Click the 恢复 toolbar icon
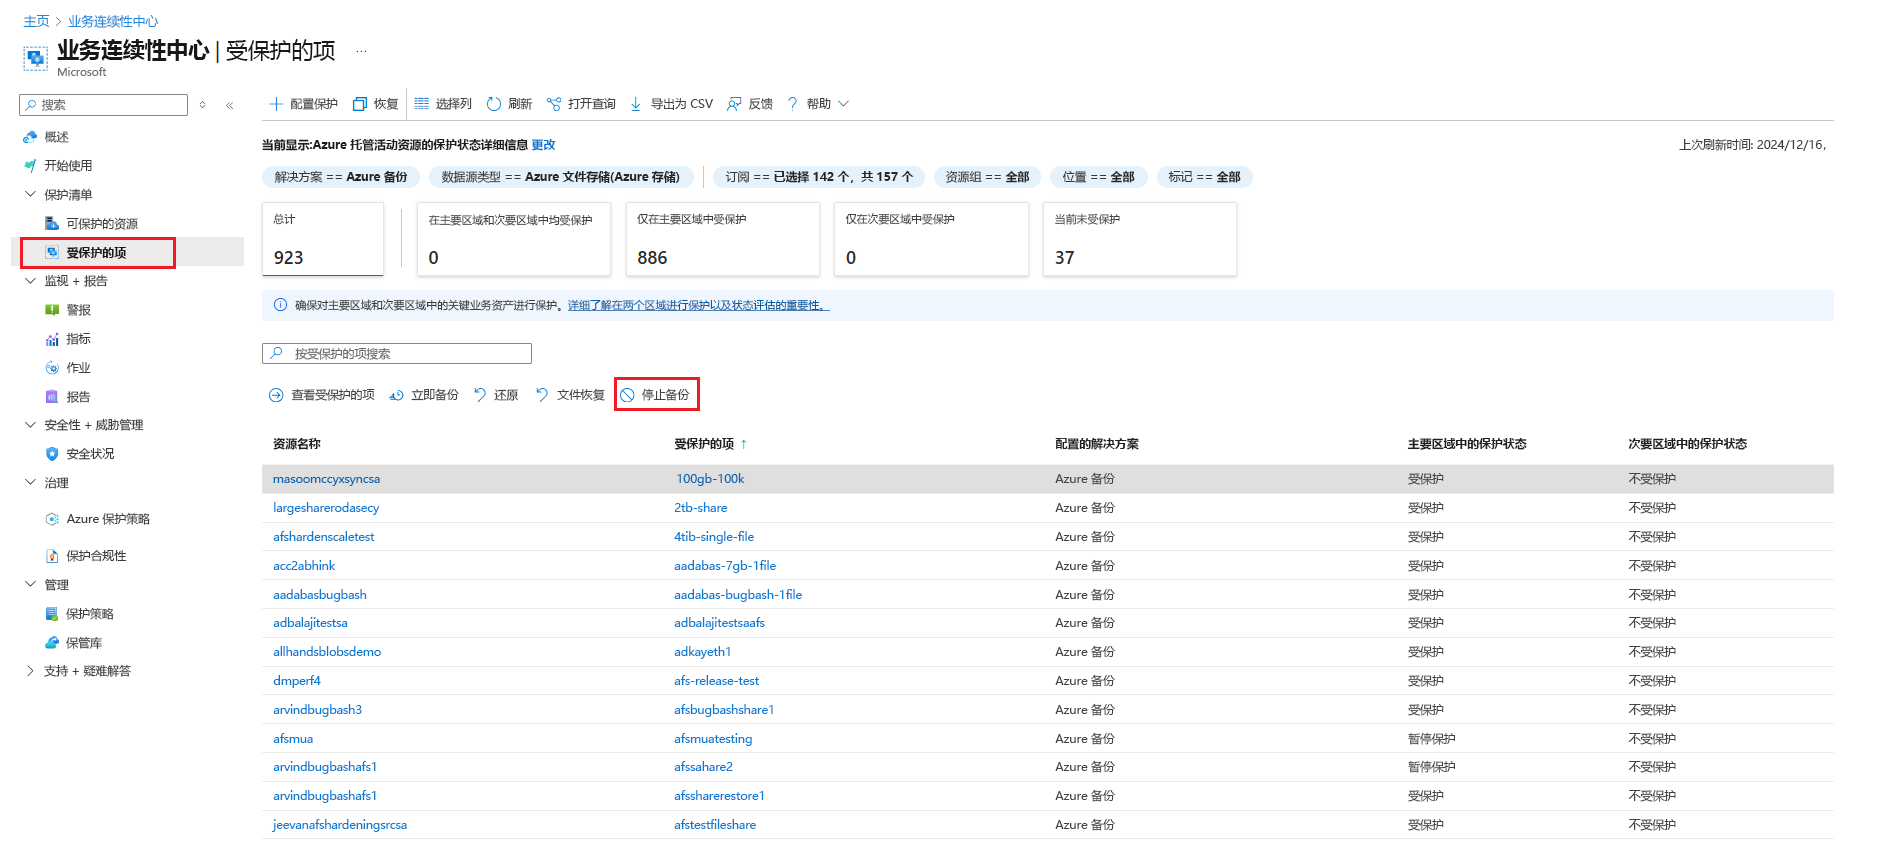The width and height of the screenshot is (1880, 861). click(360, 104)
